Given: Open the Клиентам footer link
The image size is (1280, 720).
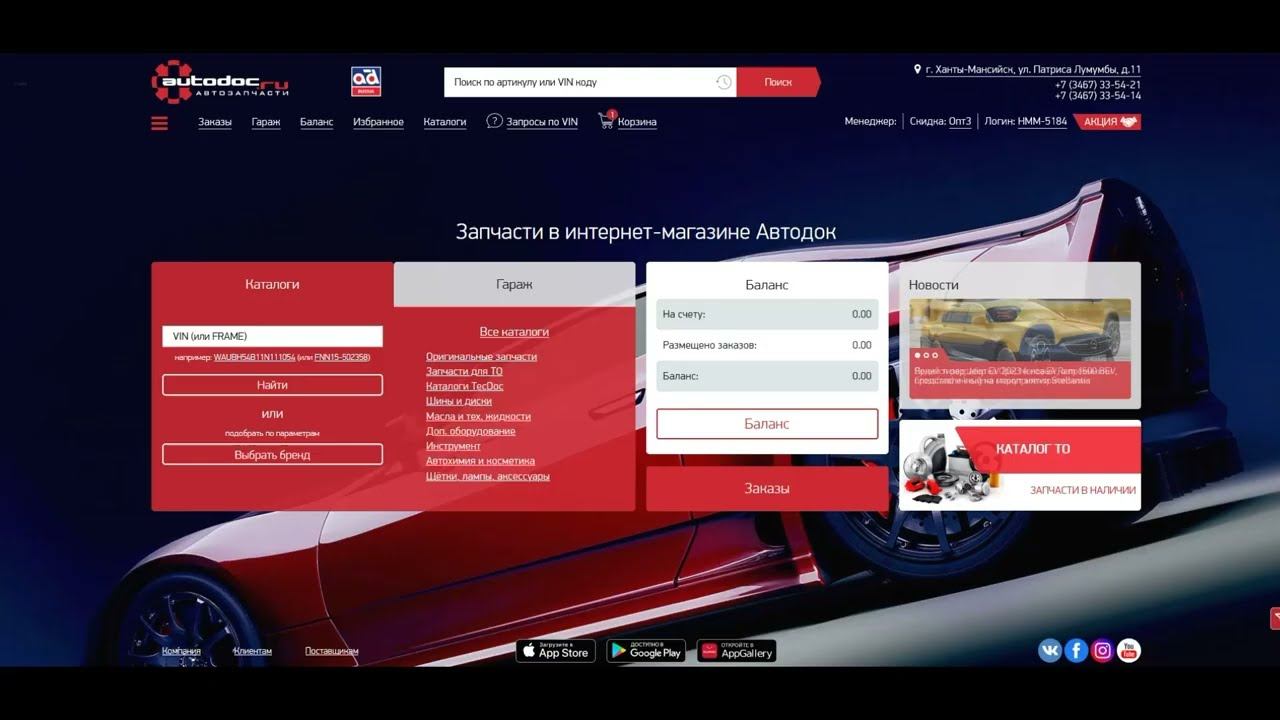Looking at the screenshot, I should [x=253, y=651].
